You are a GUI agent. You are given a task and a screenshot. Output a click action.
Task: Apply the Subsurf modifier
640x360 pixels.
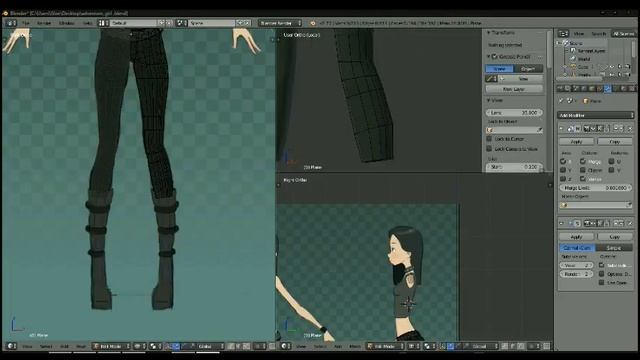pyautogui.click(x=576, y=237)
